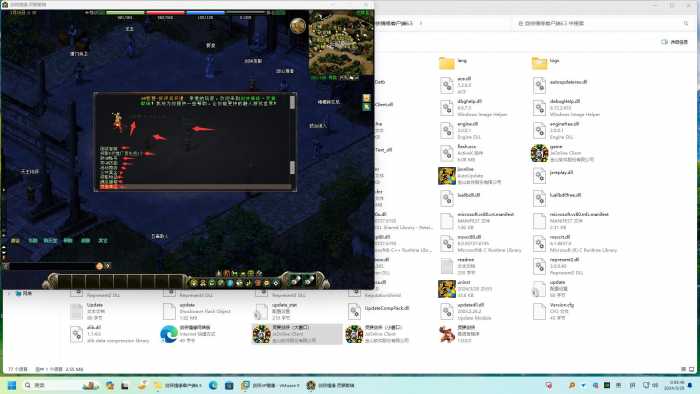Select the updatedll.dll Update Module file
The height and width of the screenshot is (394, 700).
pos(465,311)
